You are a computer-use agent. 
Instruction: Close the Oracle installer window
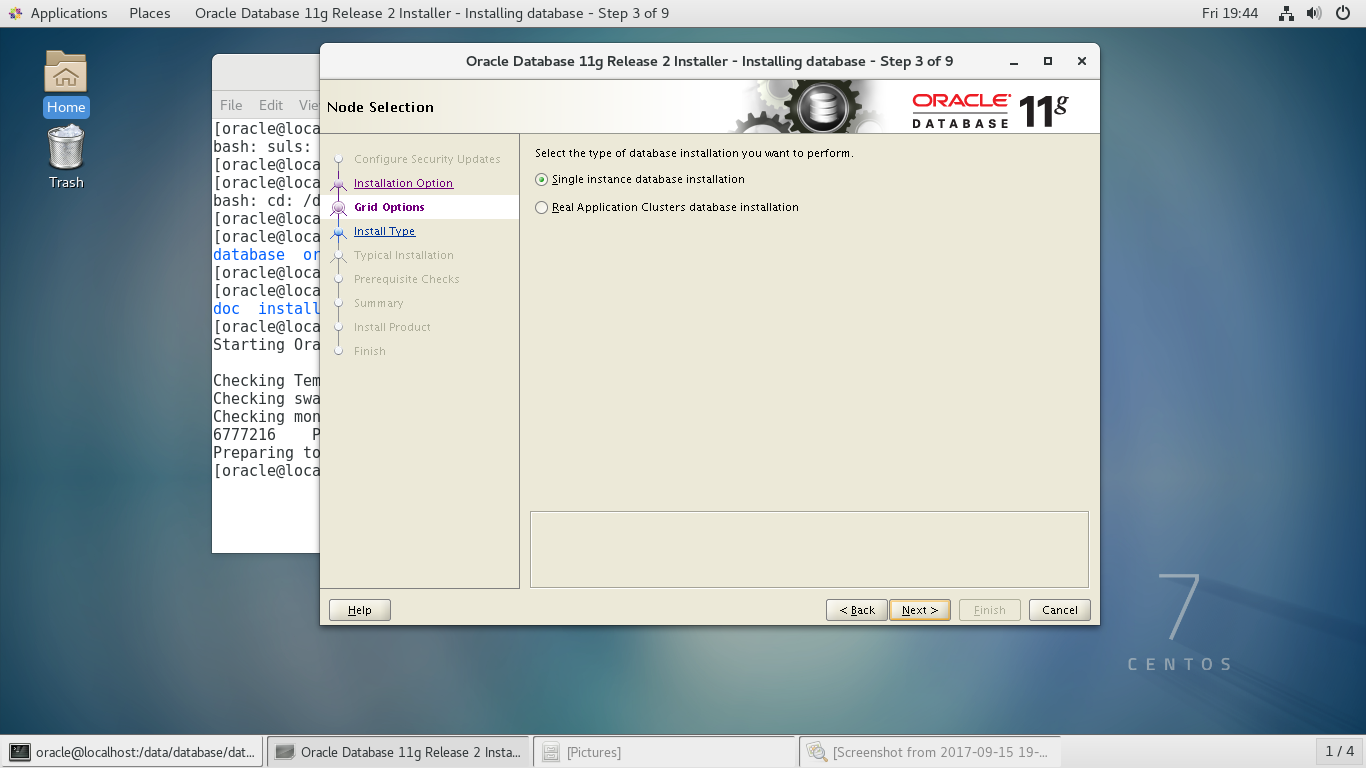click(1082, 61)
